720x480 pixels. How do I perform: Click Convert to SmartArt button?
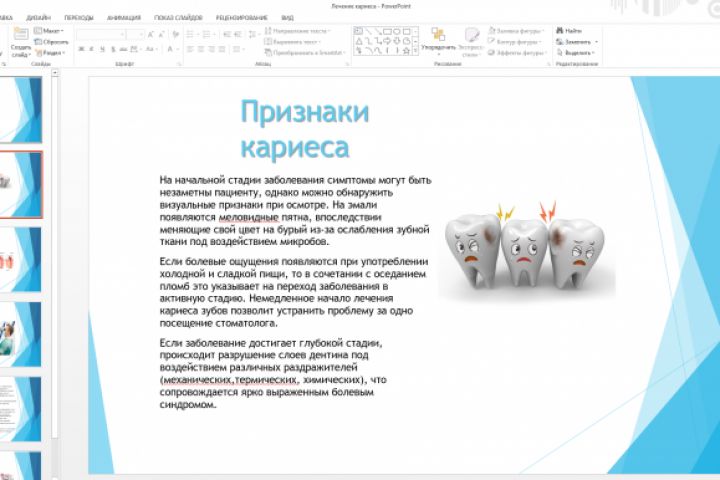pyautogui.click(x=304, y=53)
